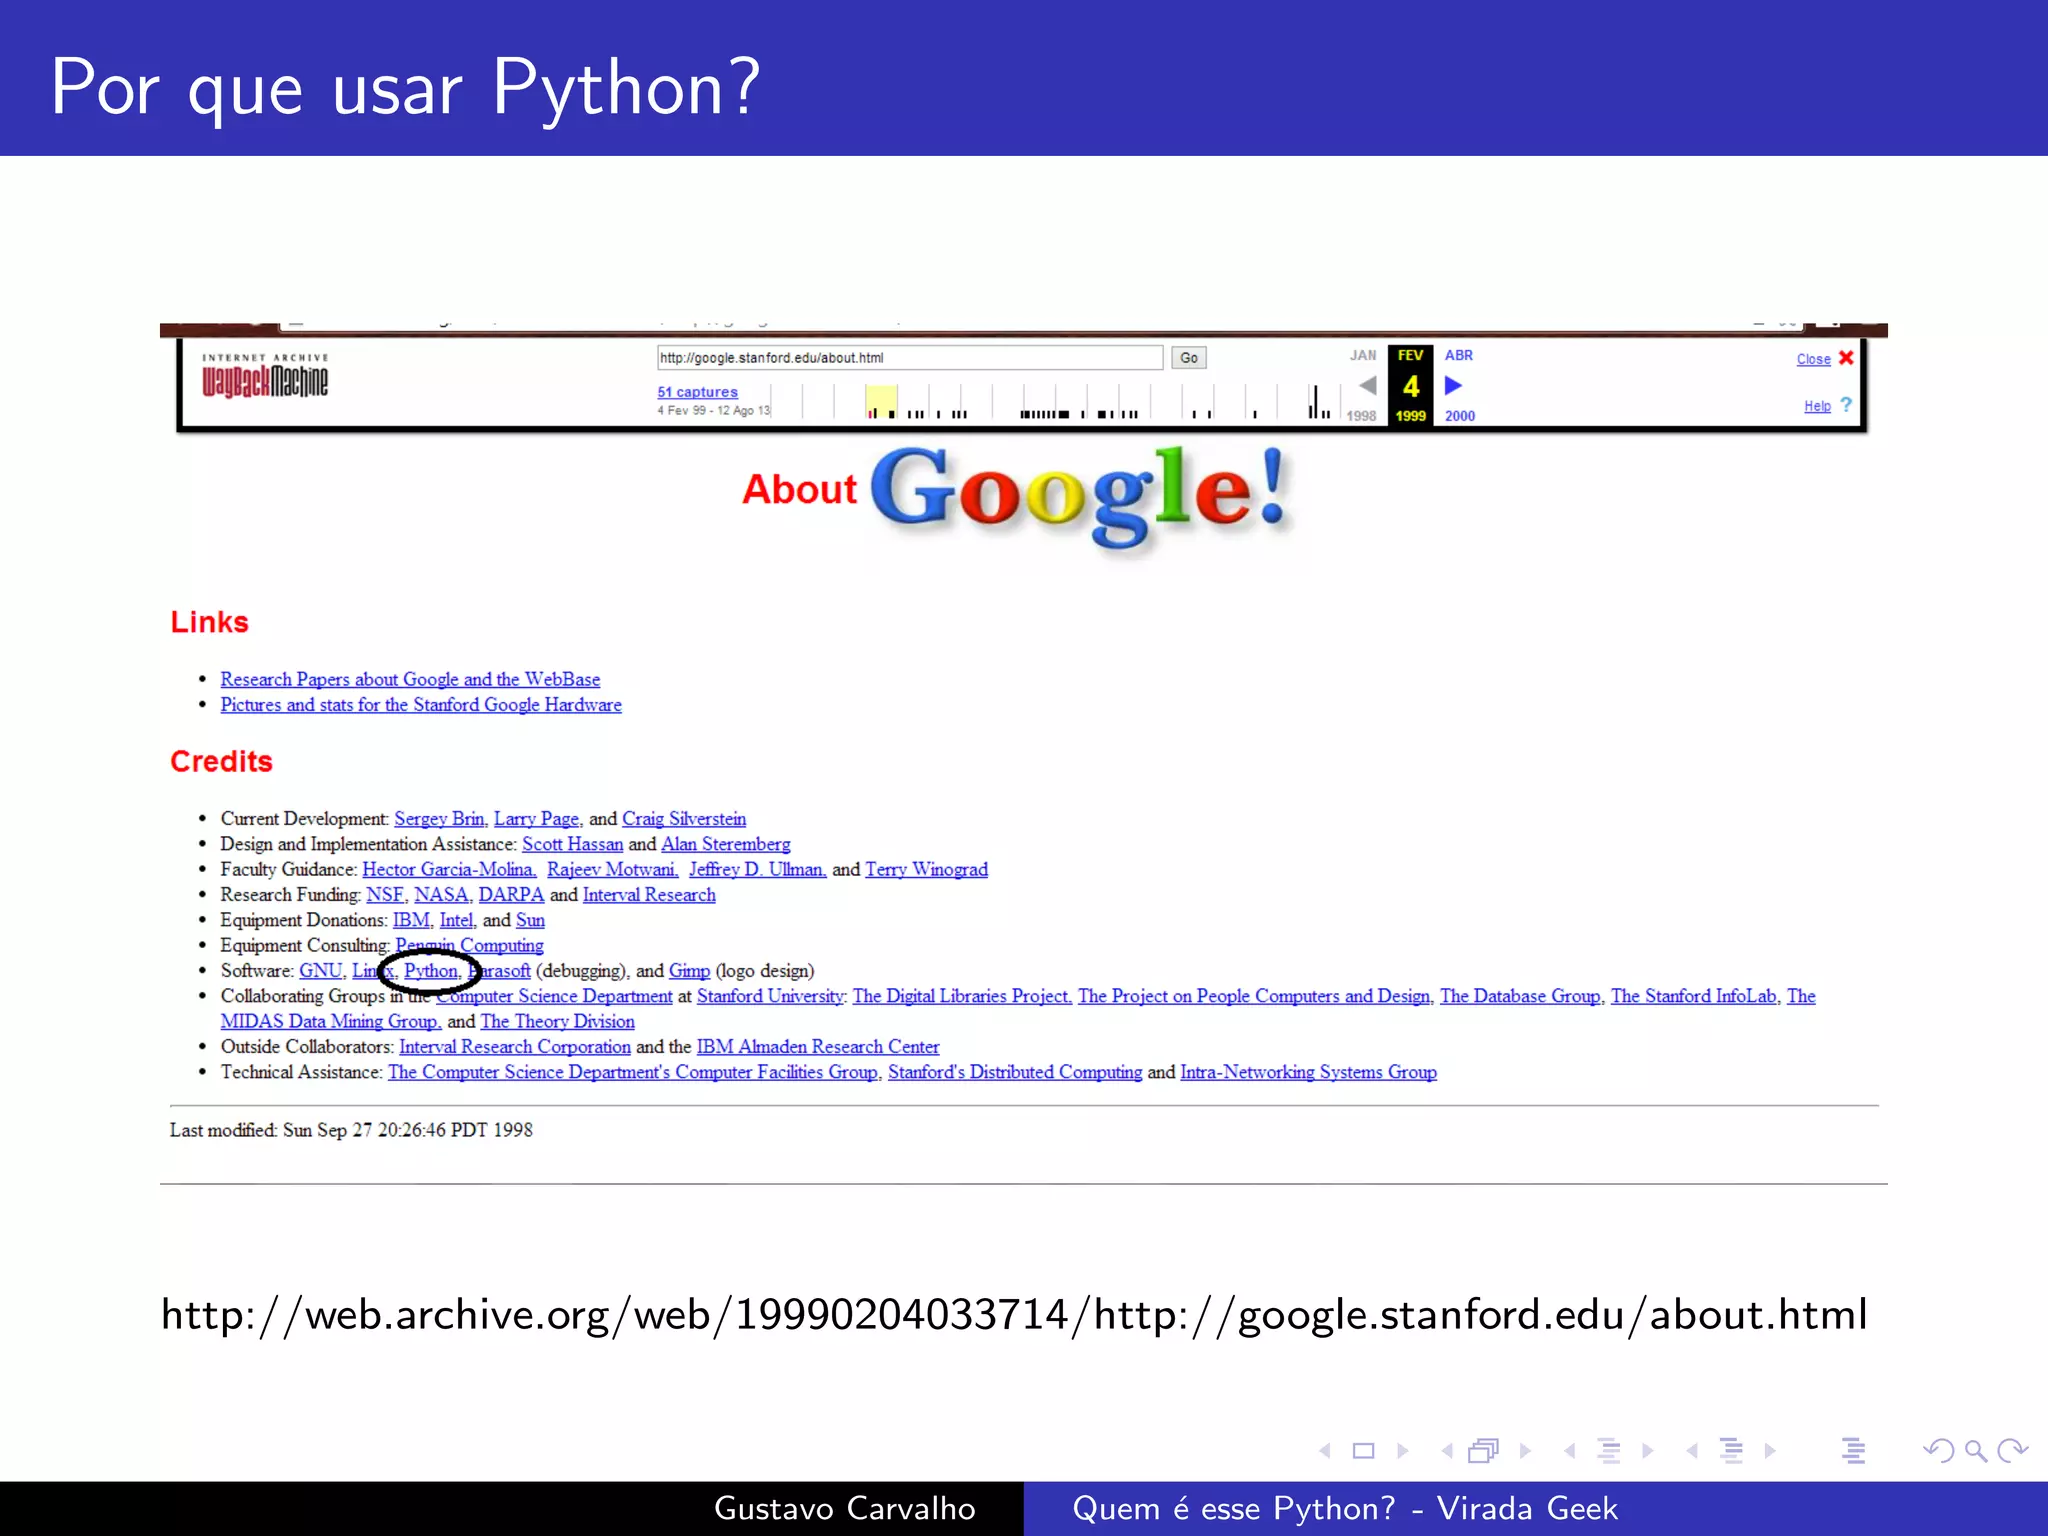Open the Larry Page link
The height and width of the screenshot is (1536, 2048).
536,819
